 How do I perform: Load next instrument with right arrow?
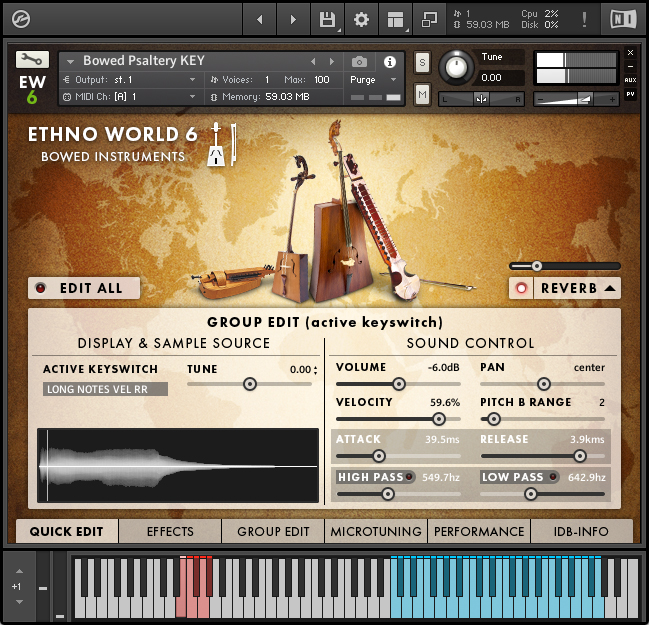[x=332, y=62]
